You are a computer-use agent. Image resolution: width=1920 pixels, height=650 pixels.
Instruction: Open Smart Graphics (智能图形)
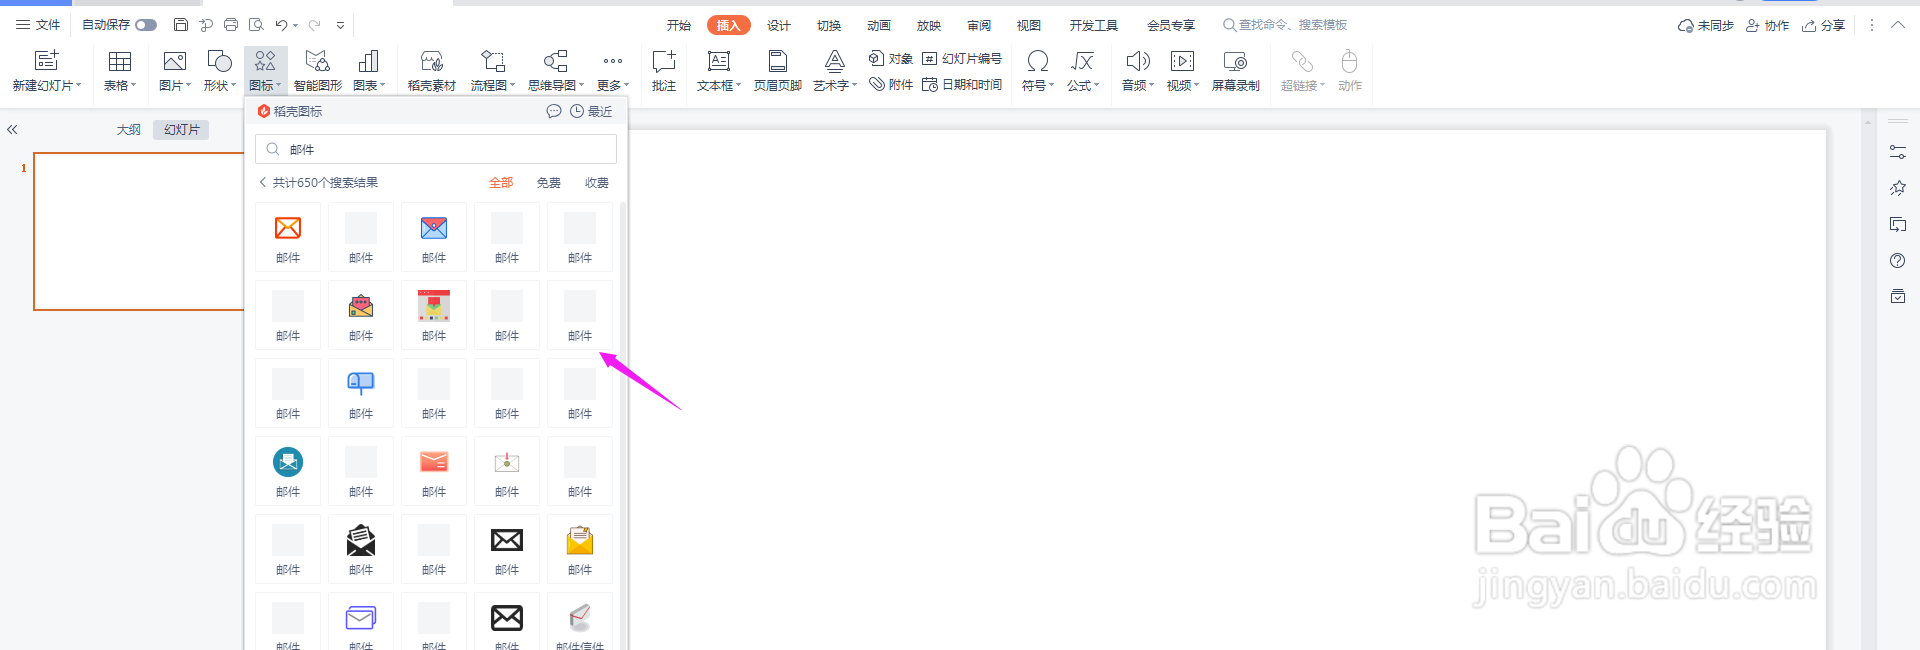click(317, 71)
